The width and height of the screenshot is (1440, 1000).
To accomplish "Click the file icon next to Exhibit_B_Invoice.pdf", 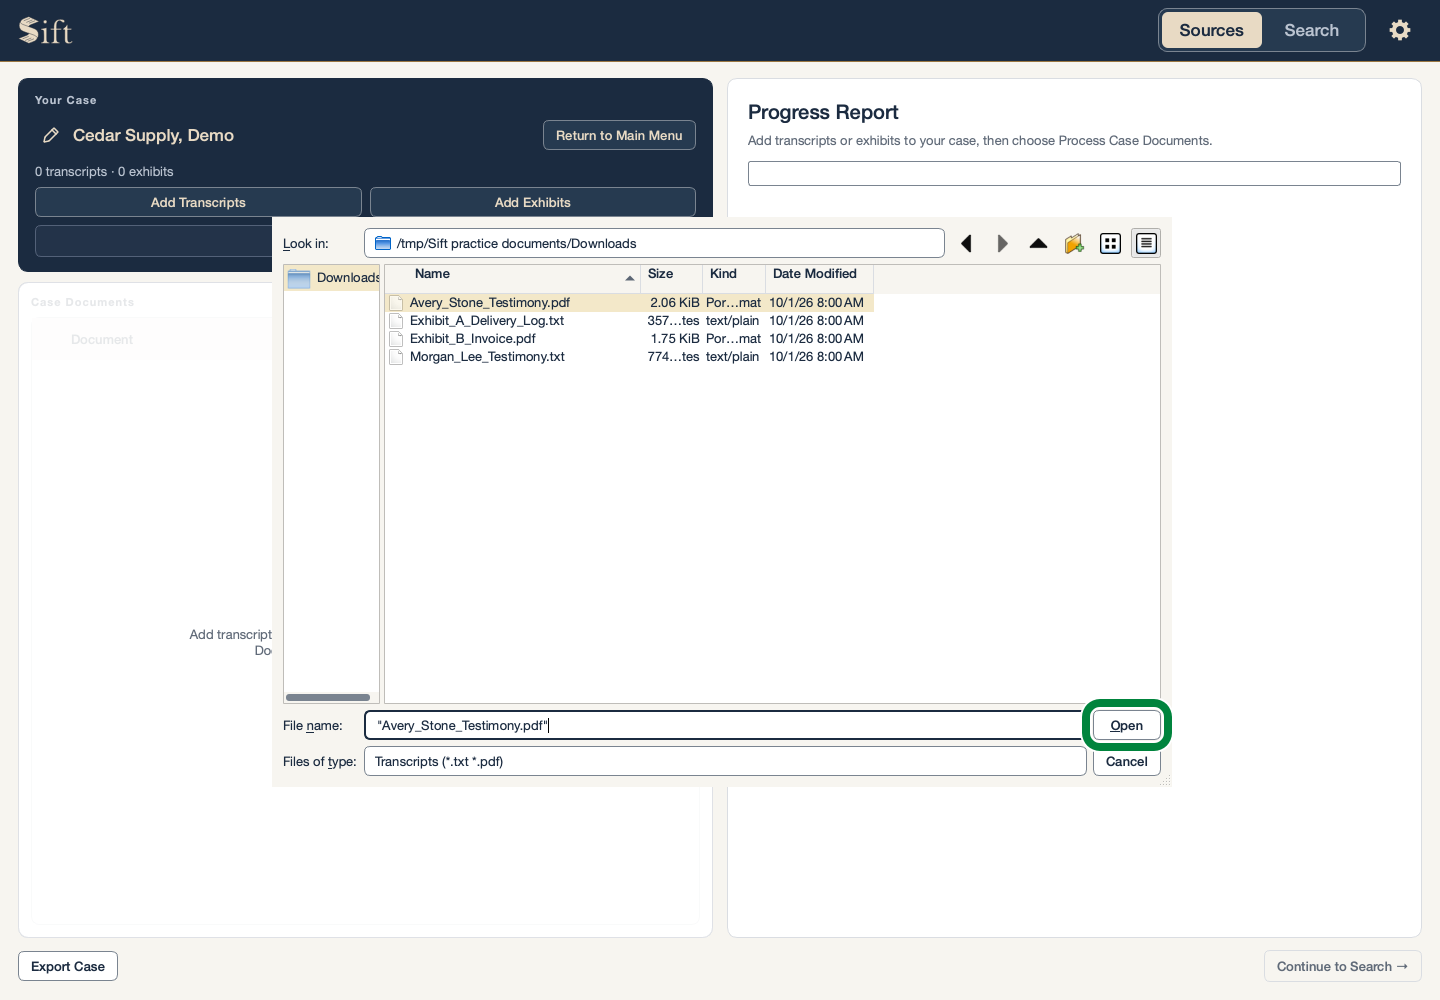I will coord(397,339).
